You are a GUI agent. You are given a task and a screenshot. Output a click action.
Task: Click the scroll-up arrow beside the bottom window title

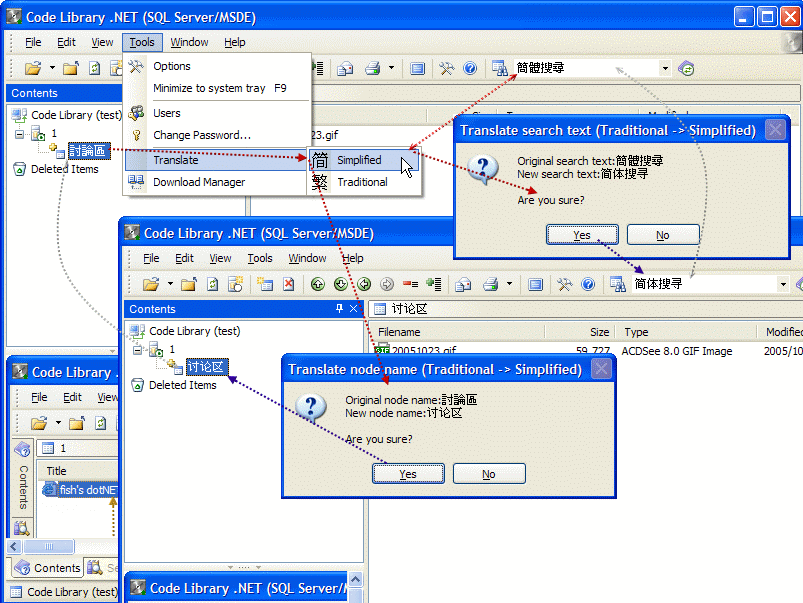[x=355, y=579]
